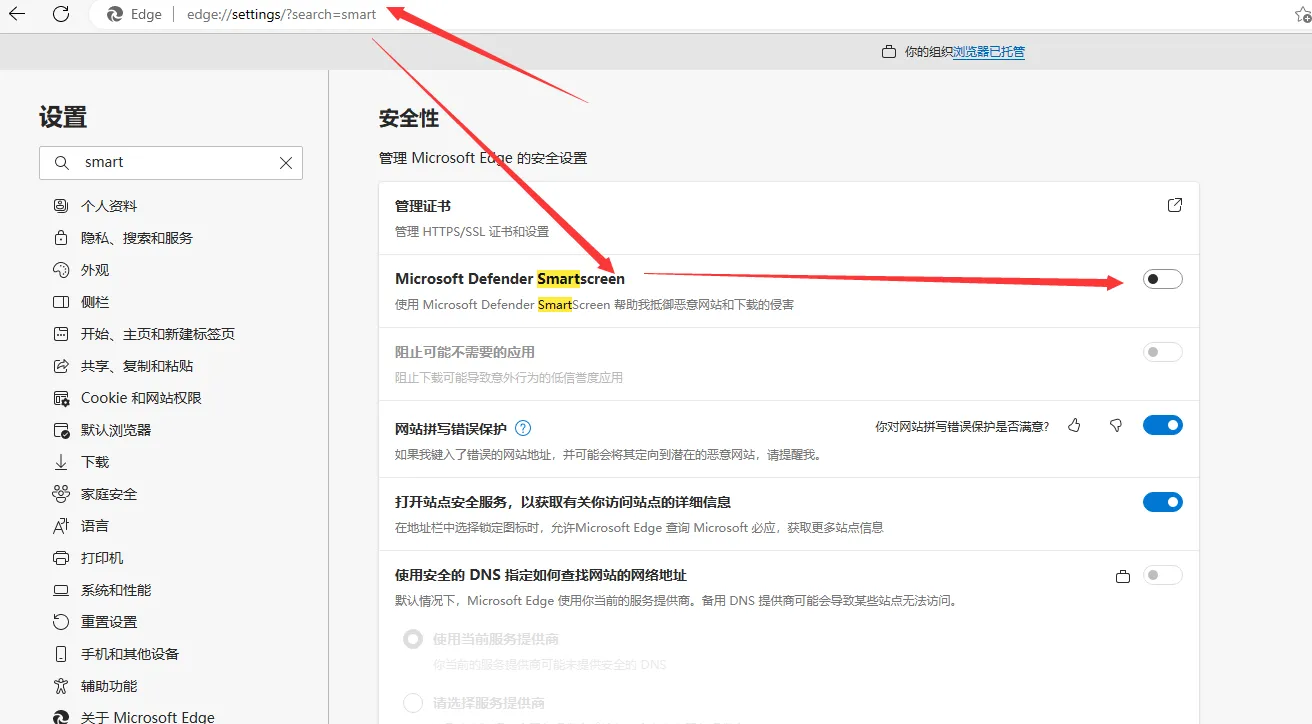Click the 共享 share icon in sidebar
Viewport: 1312px width, 724px height.
click(x=61, y=366)
